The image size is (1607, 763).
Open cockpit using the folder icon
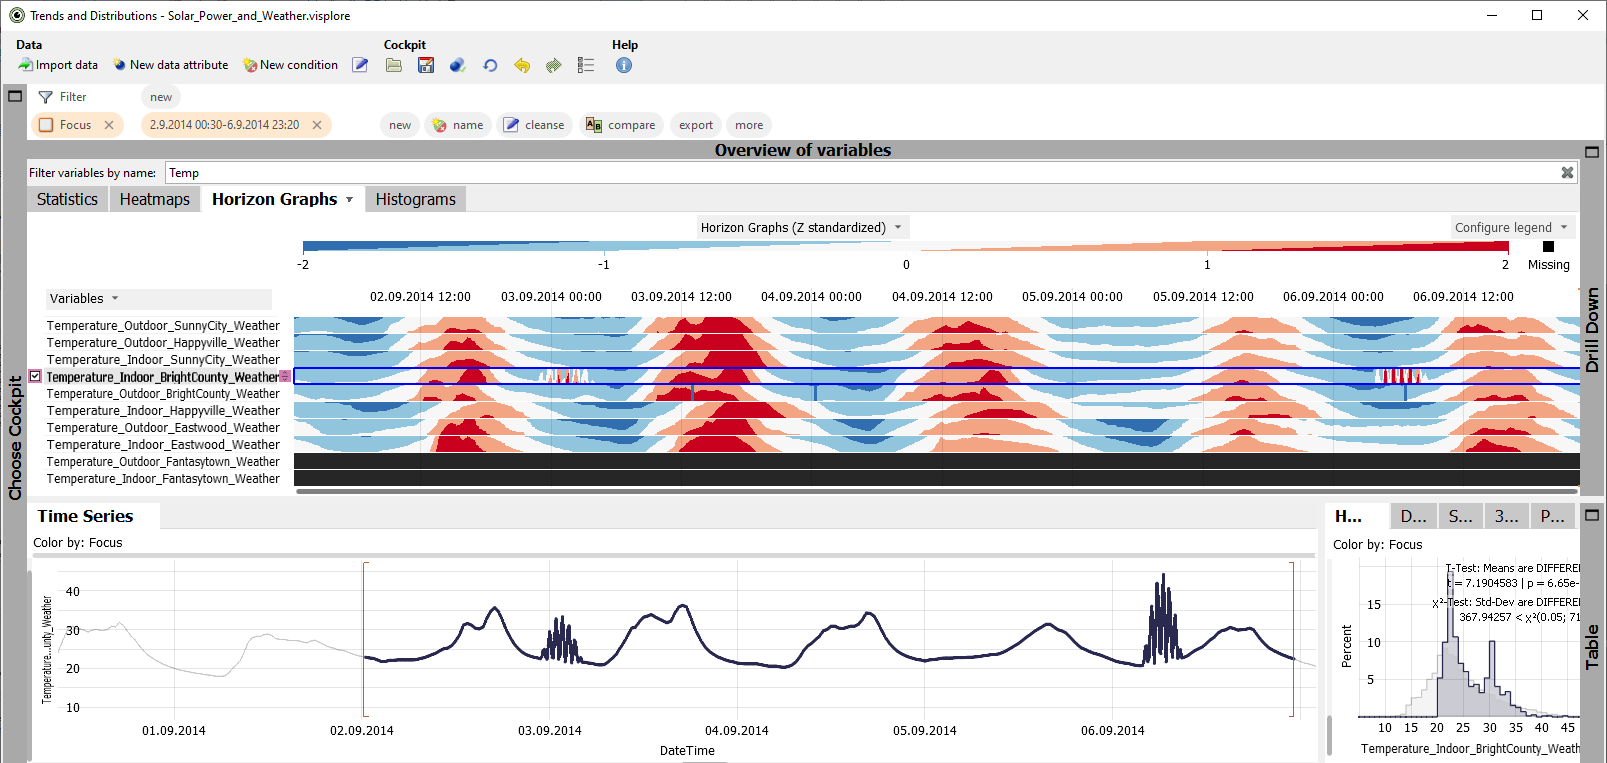394,65
